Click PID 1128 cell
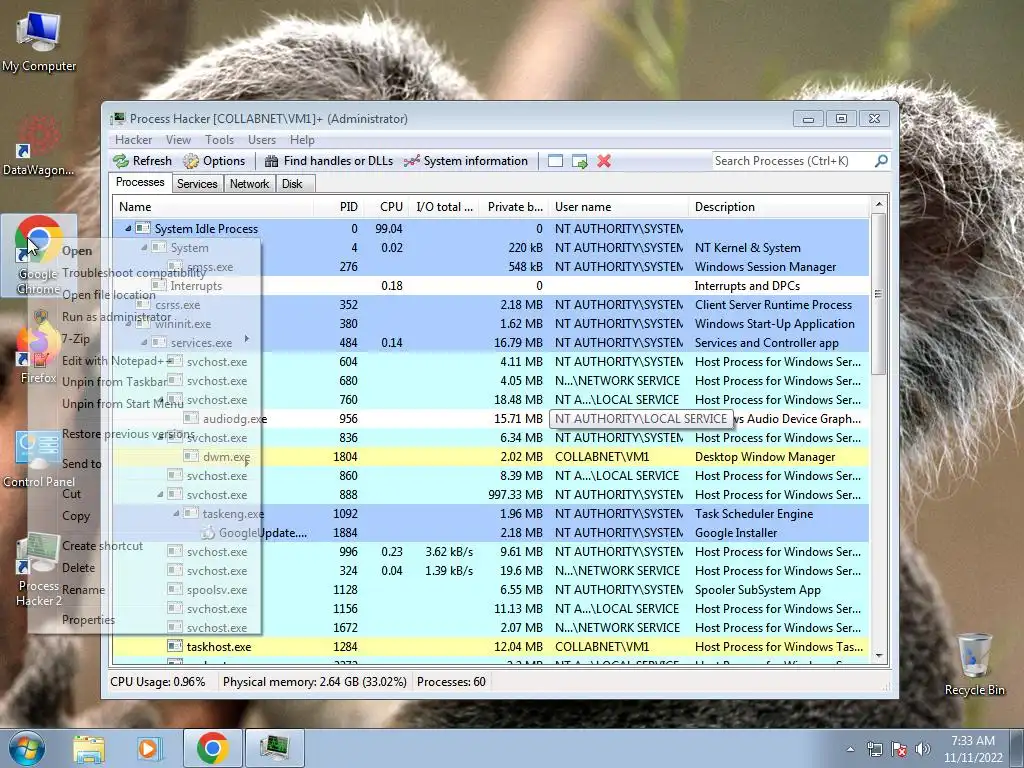This screenshot has width=1024, height=768. pyautogui.click(x=345, y=590)
